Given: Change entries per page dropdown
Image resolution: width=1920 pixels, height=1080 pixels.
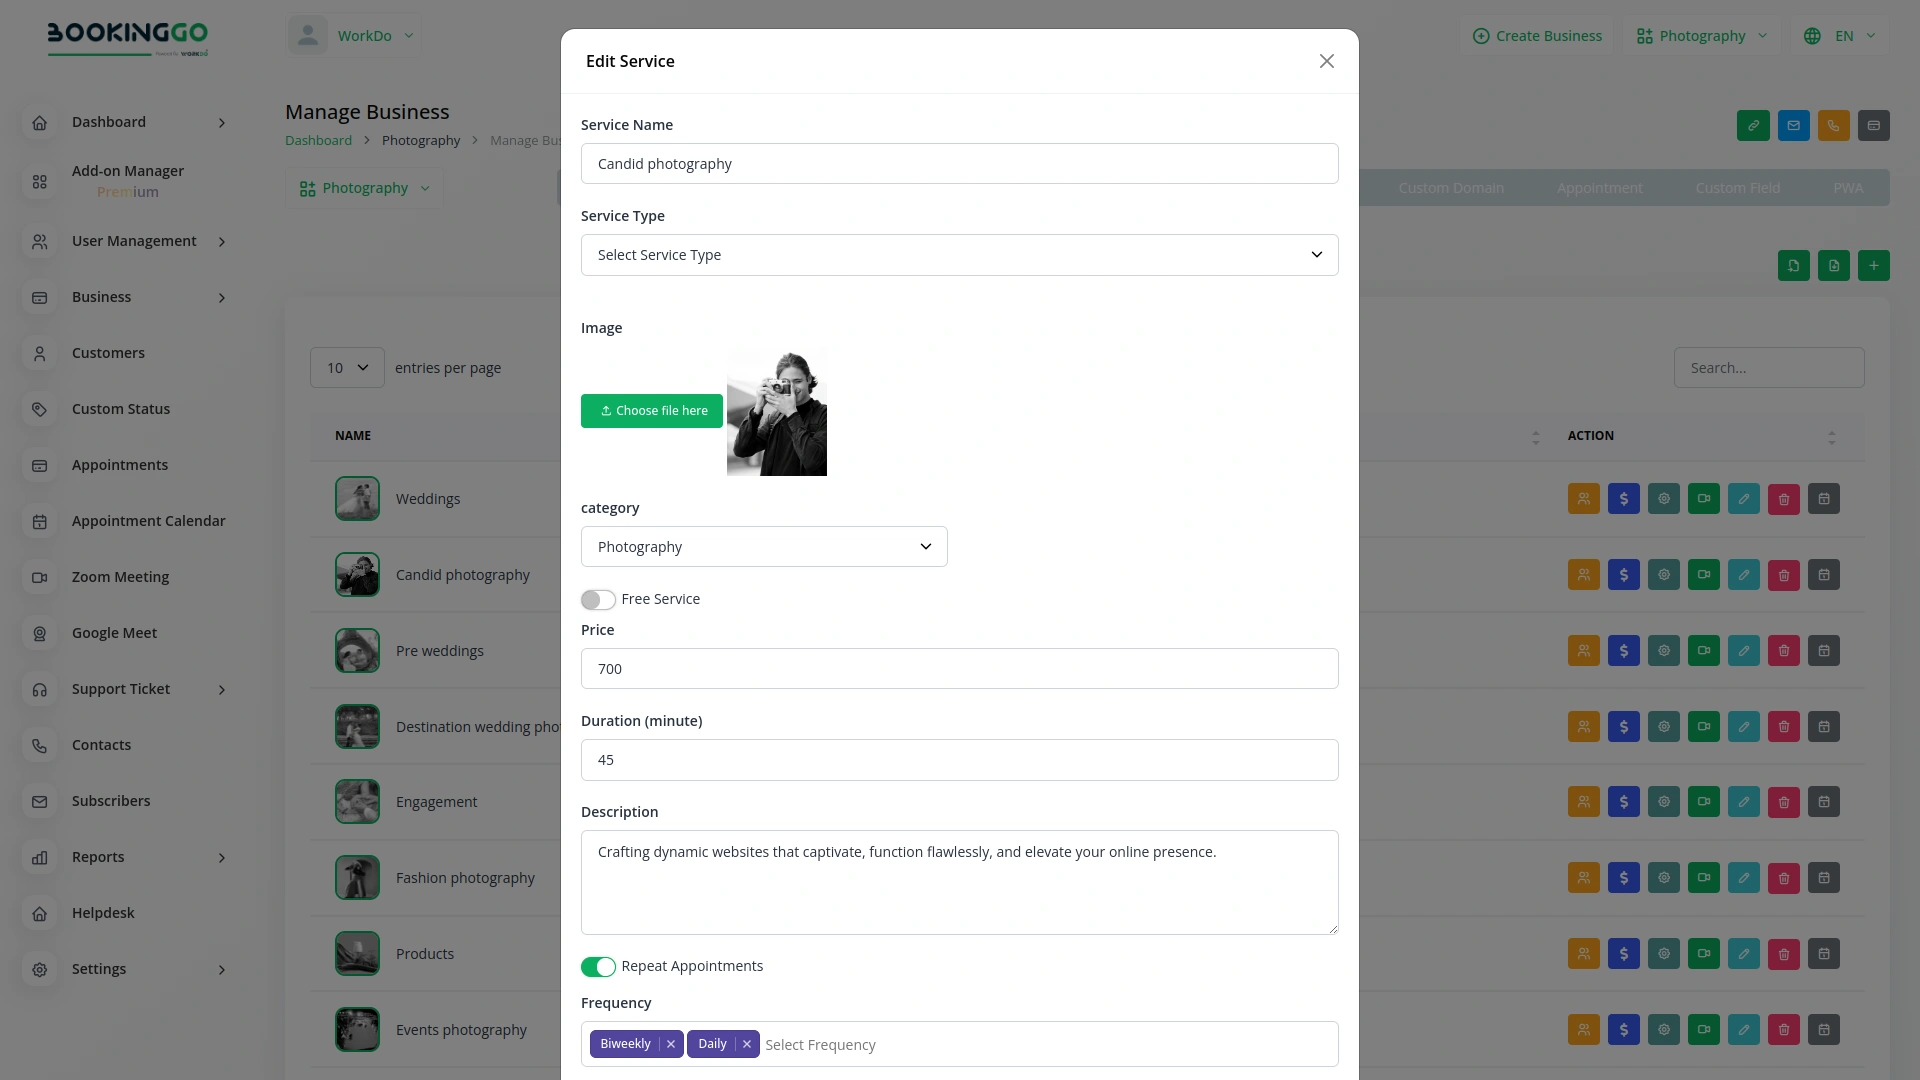Looking at the screenshot, I should [x=346, y=367].
